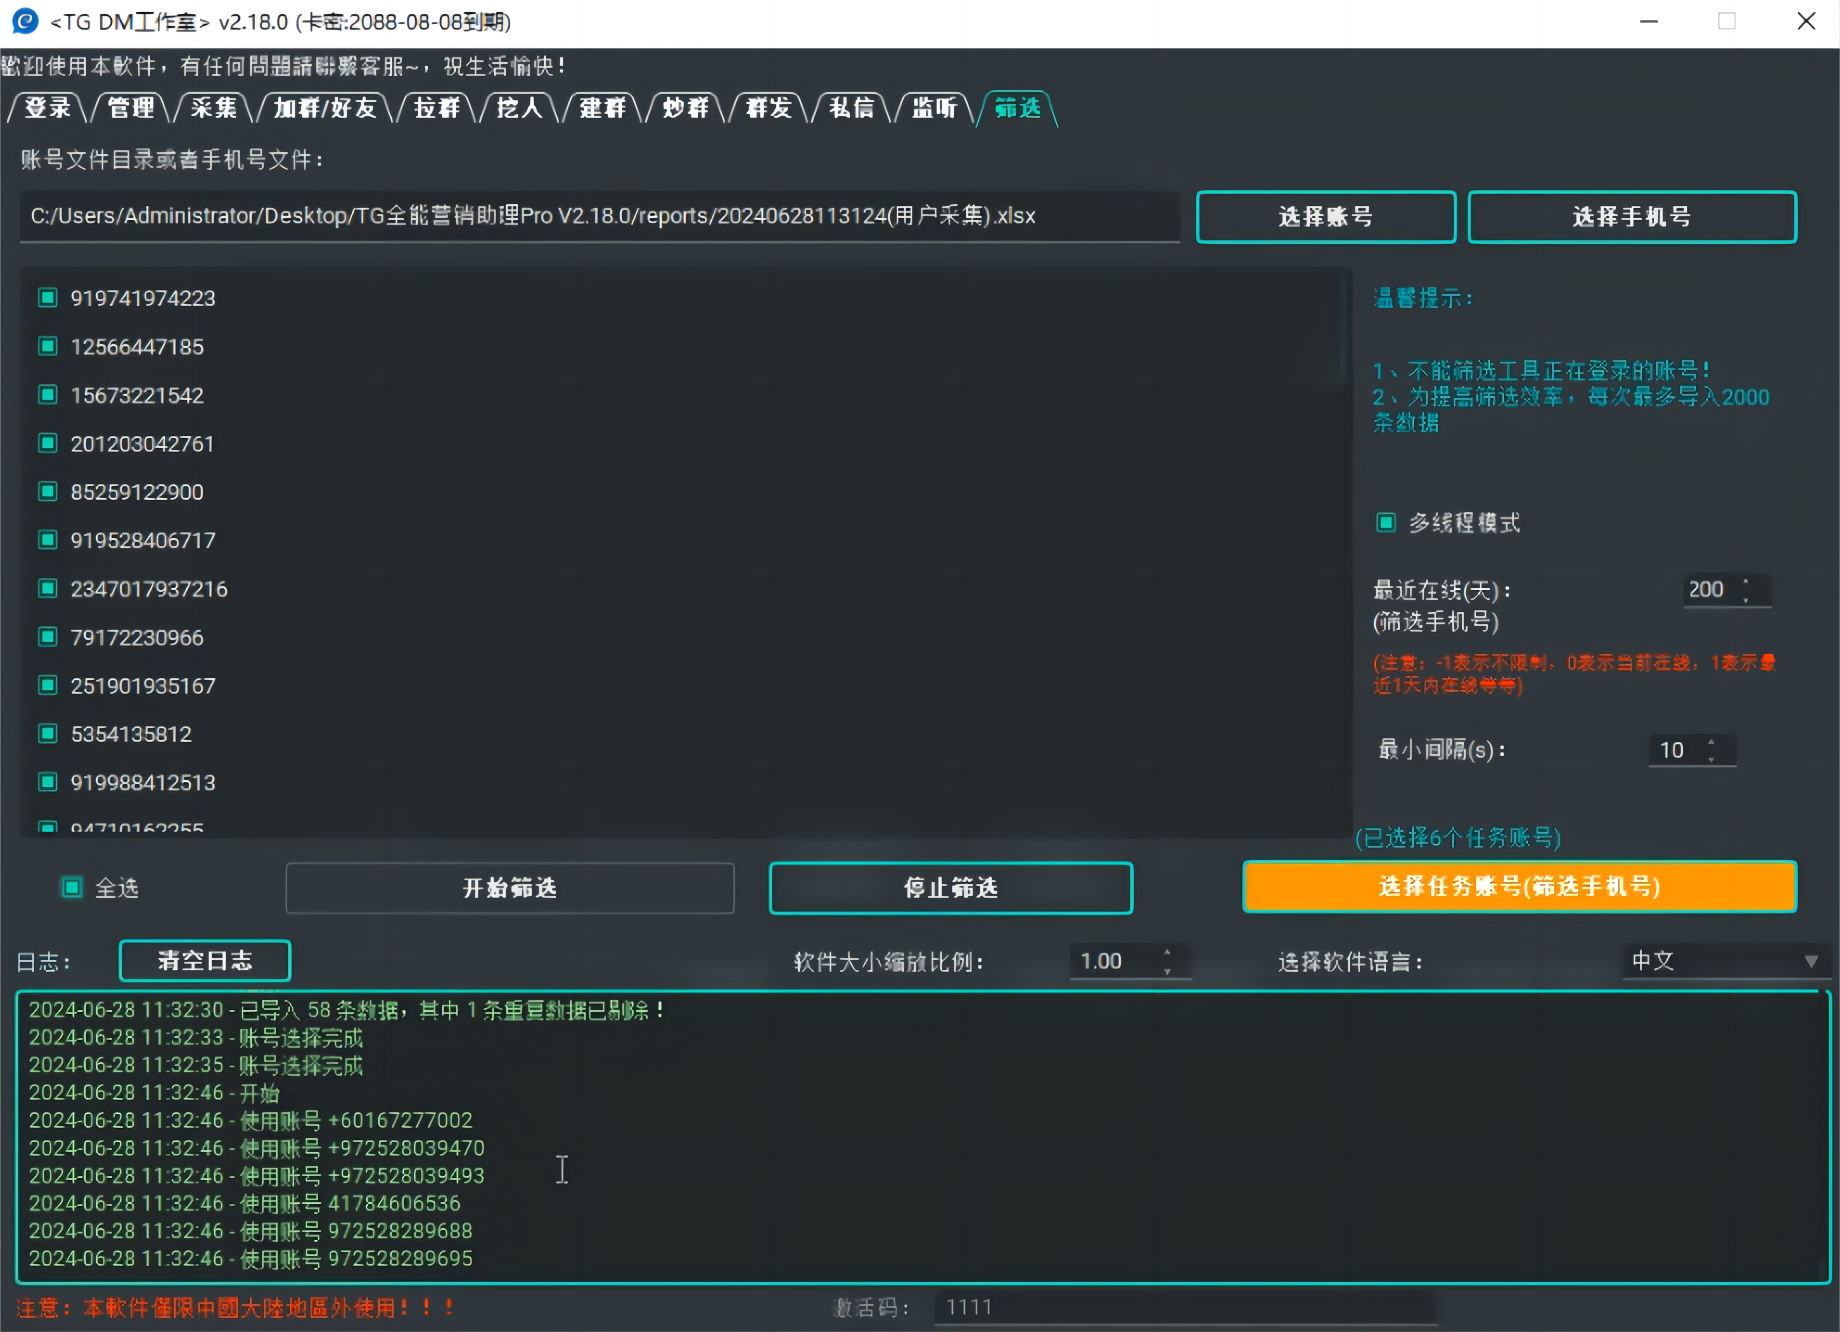Click the 已选择6个任务账号 status text

tap(1458, 838)
